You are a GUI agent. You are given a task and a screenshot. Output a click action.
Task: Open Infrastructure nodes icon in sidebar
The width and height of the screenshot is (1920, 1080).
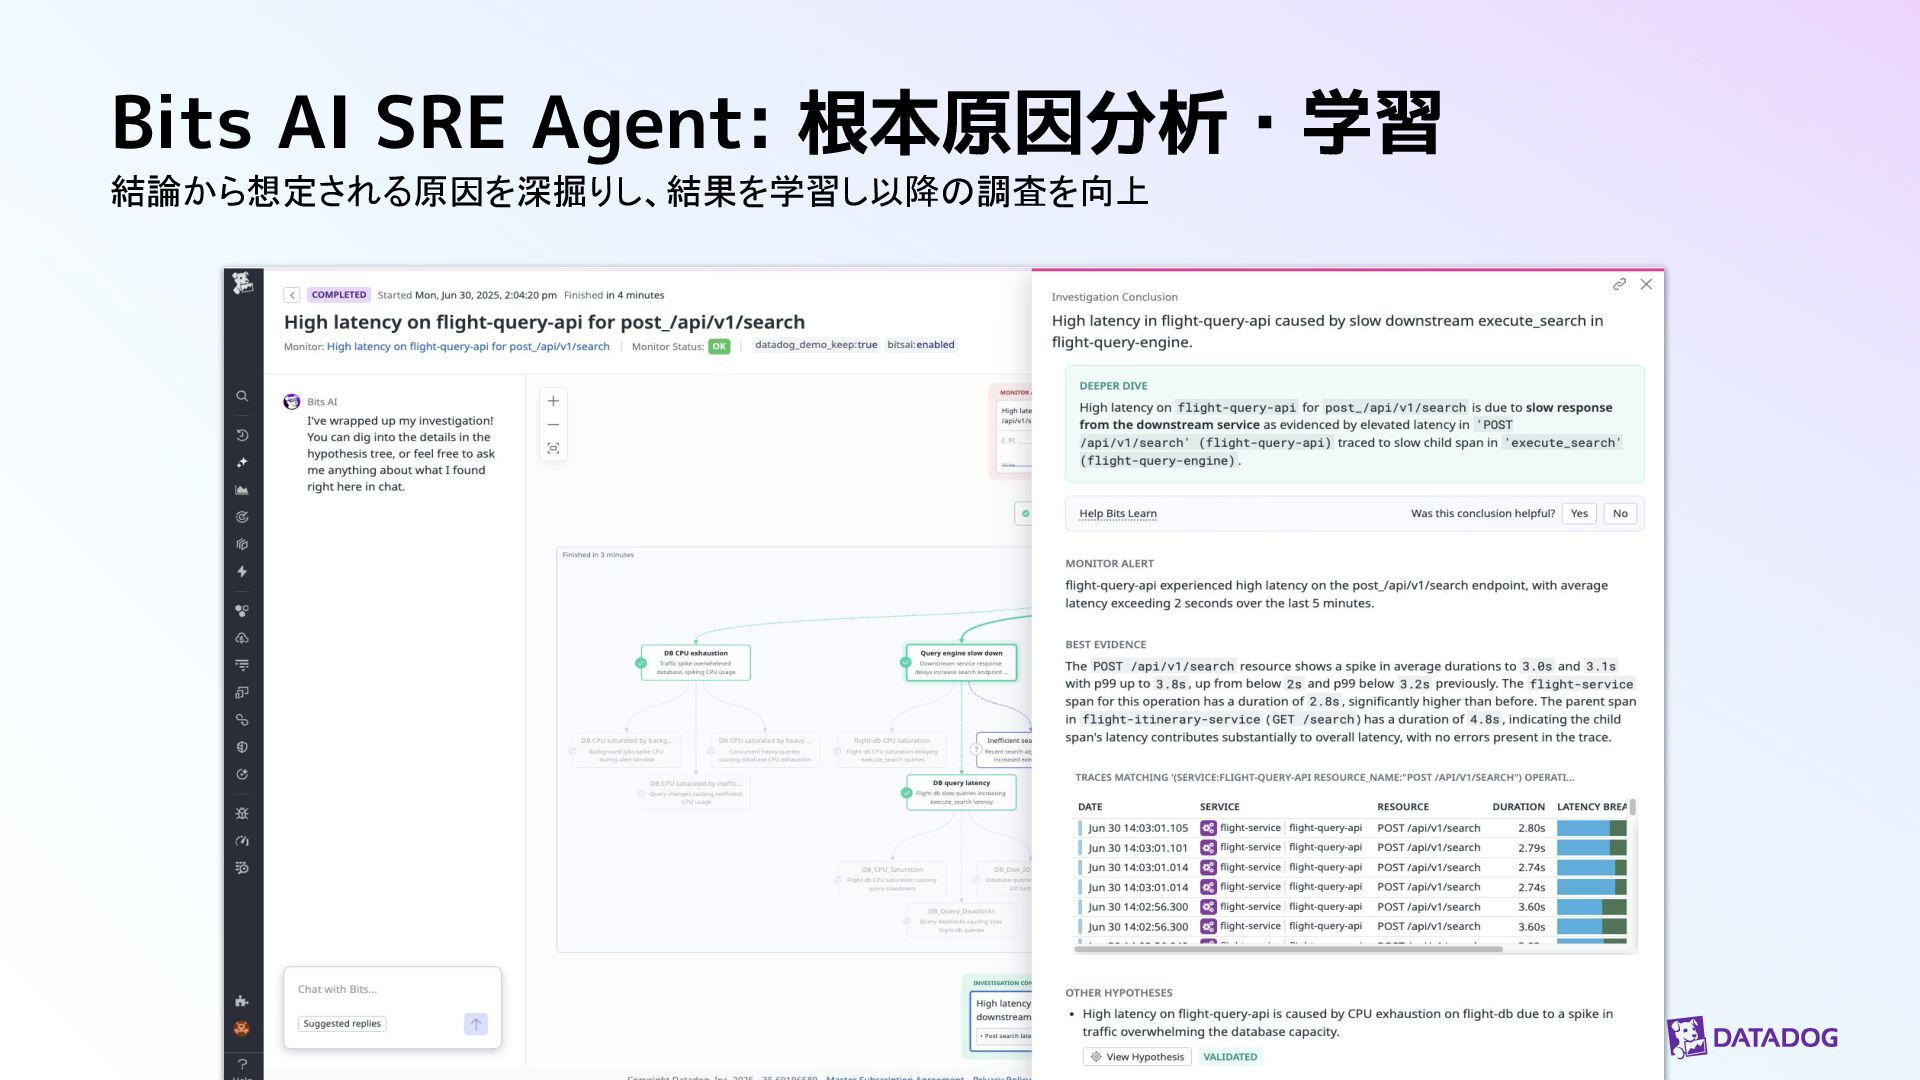click(242, 610)
